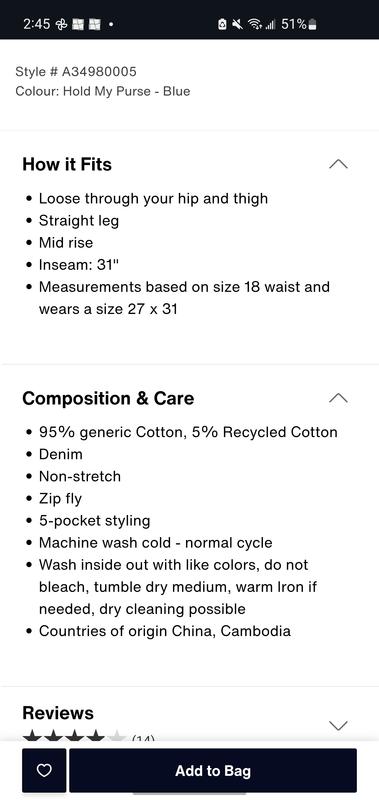The width and height of the screenshot is (379, 800).
Task: Tap the muted sound status icon
Action: (237, 24)
